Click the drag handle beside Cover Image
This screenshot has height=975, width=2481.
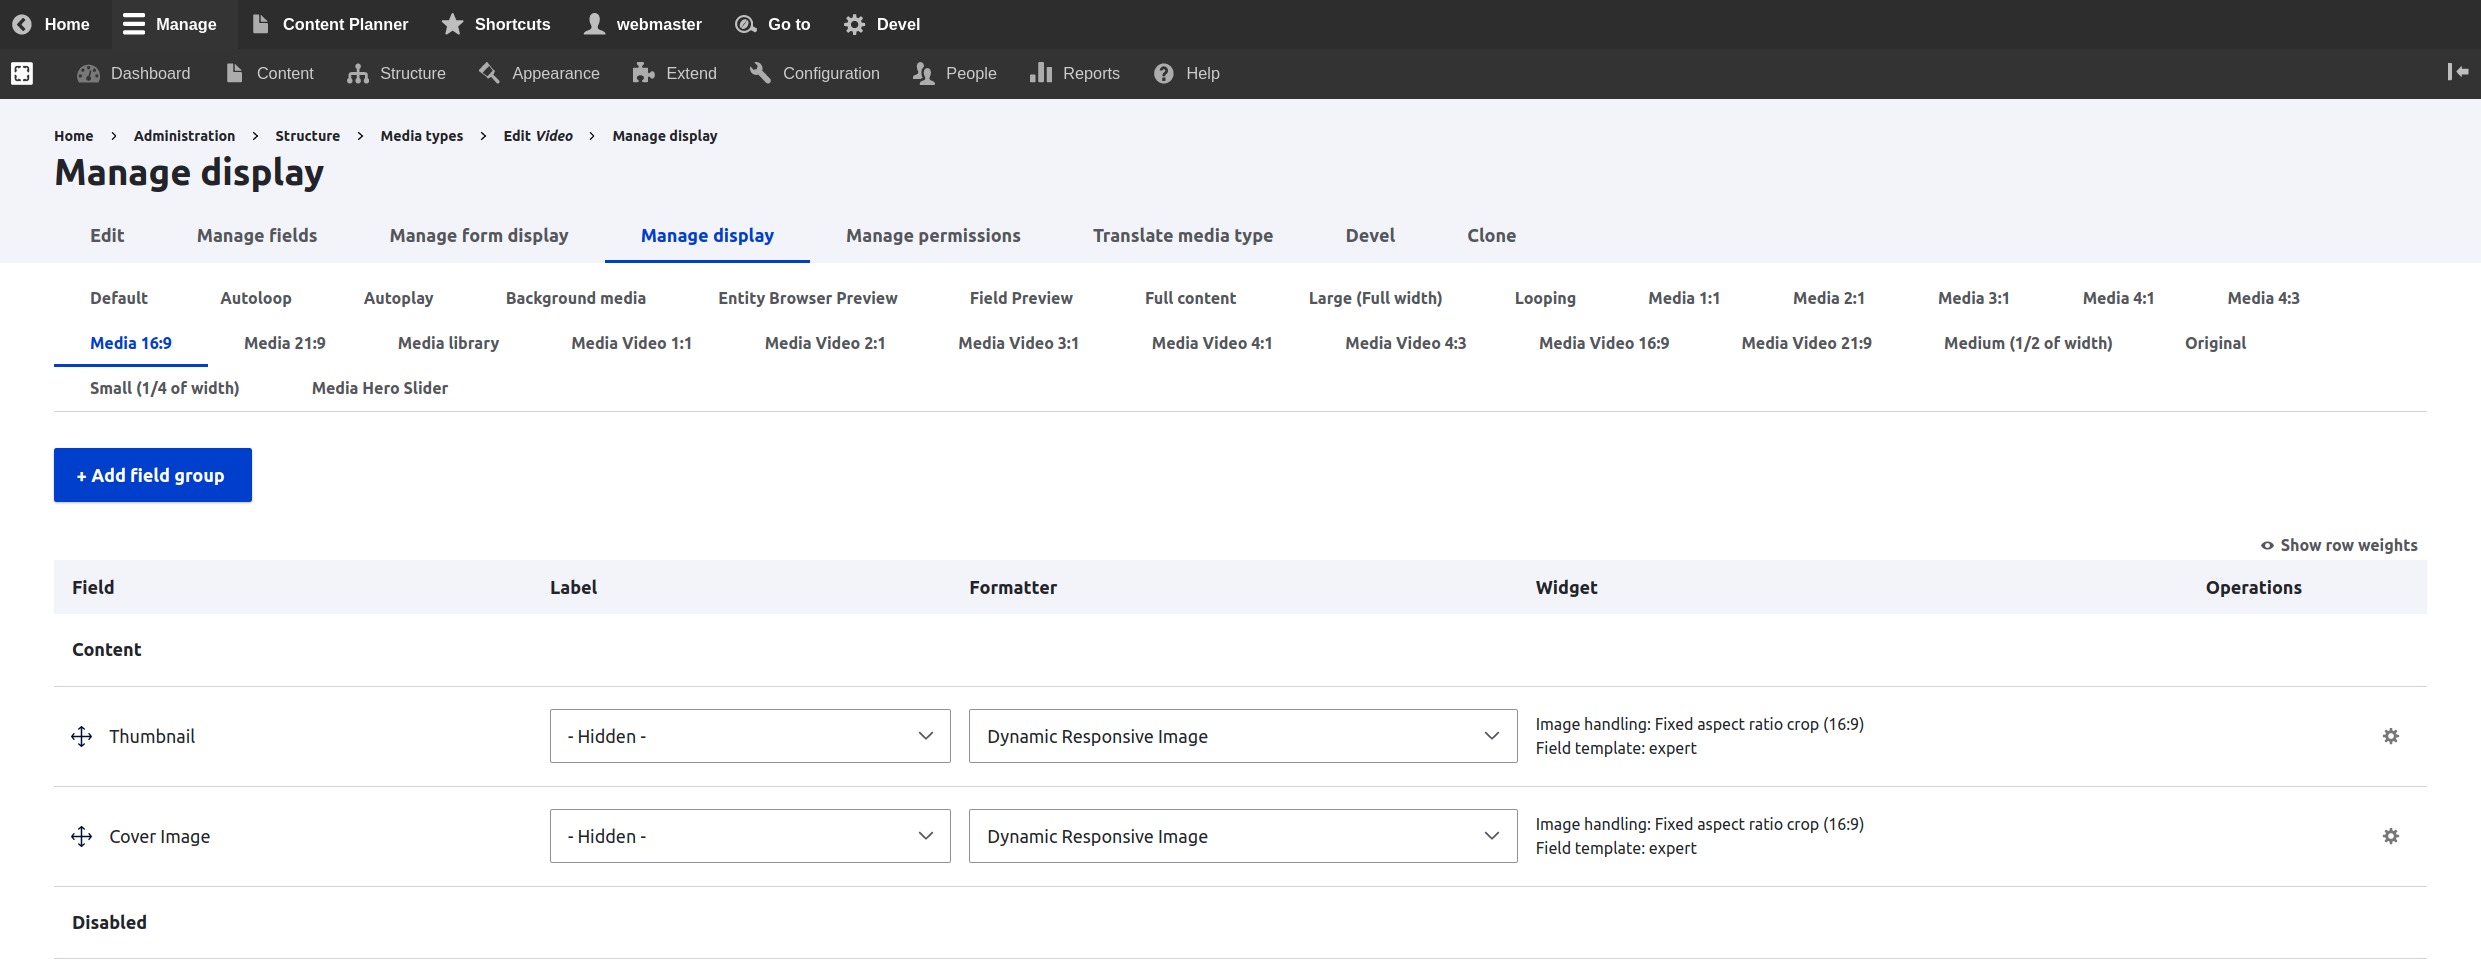[x=82, y=837]
